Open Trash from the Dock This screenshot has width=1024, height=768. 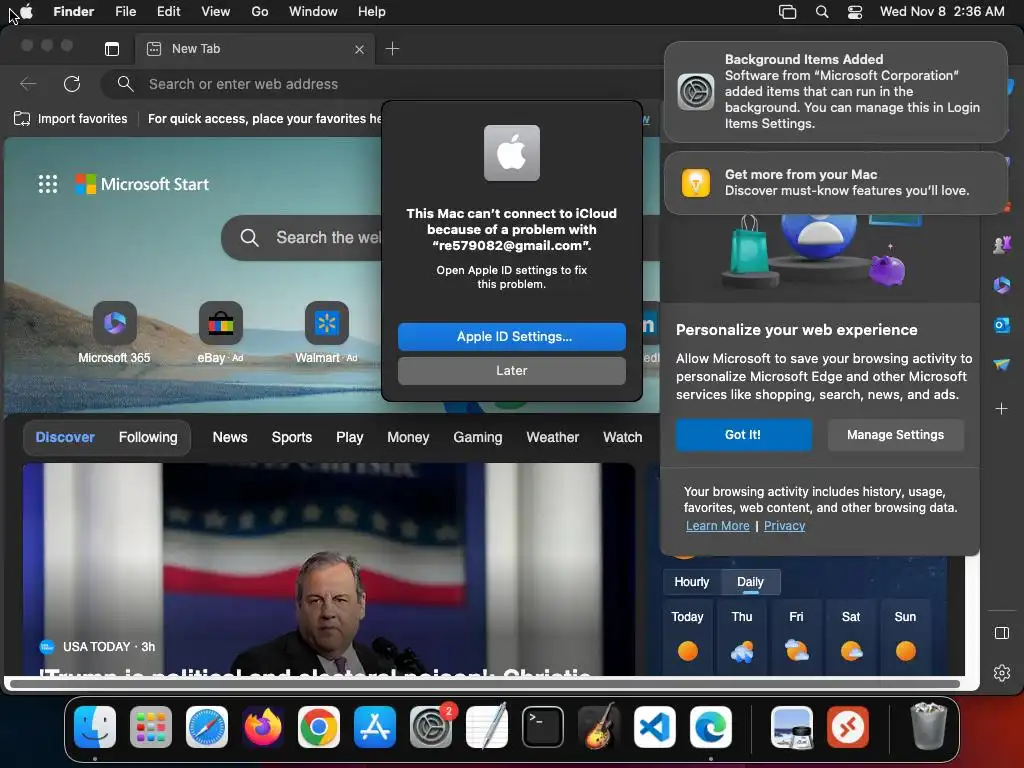(928, 726)
